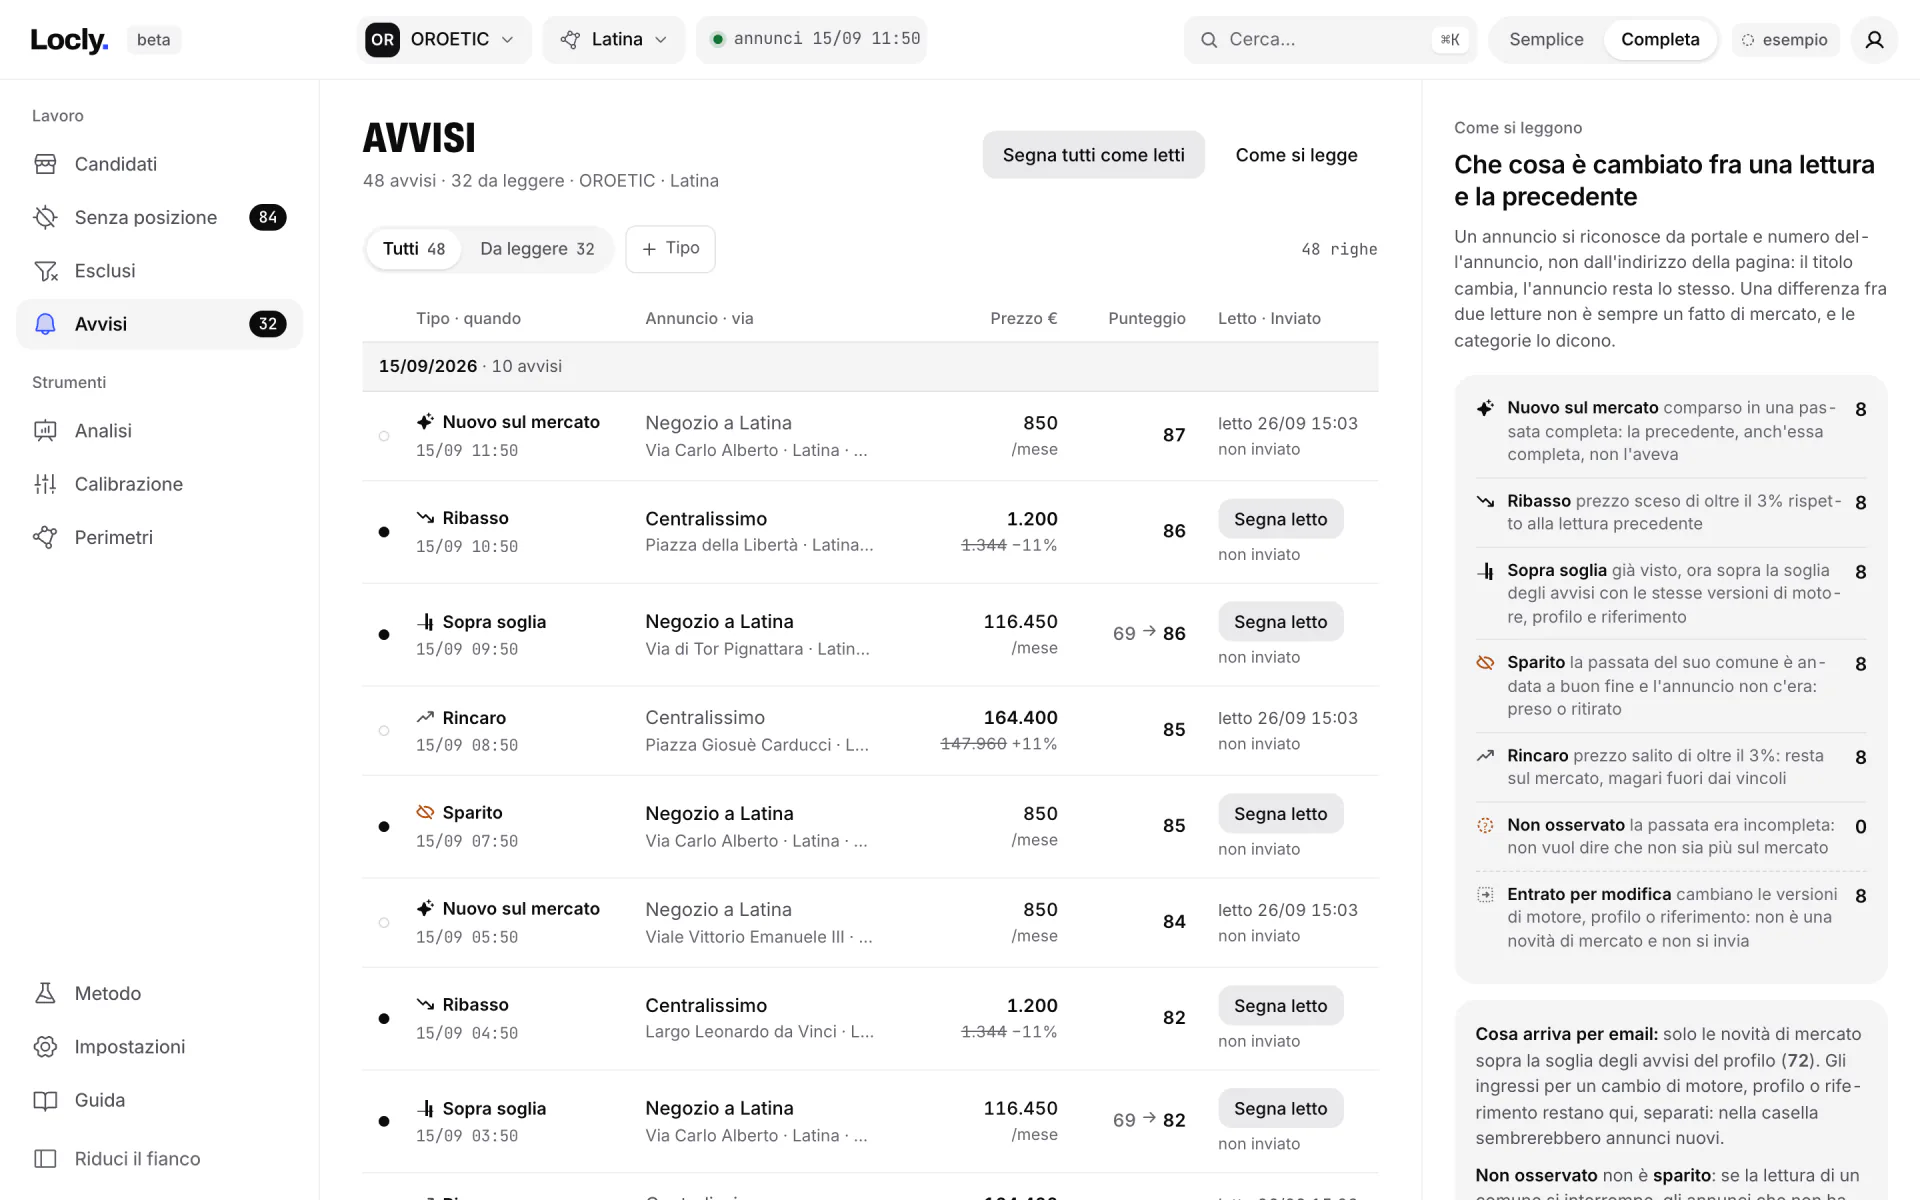Select the Da leggere 32 tab
The height and width of the screenshot is (1200, 1920).
(537, 249)
